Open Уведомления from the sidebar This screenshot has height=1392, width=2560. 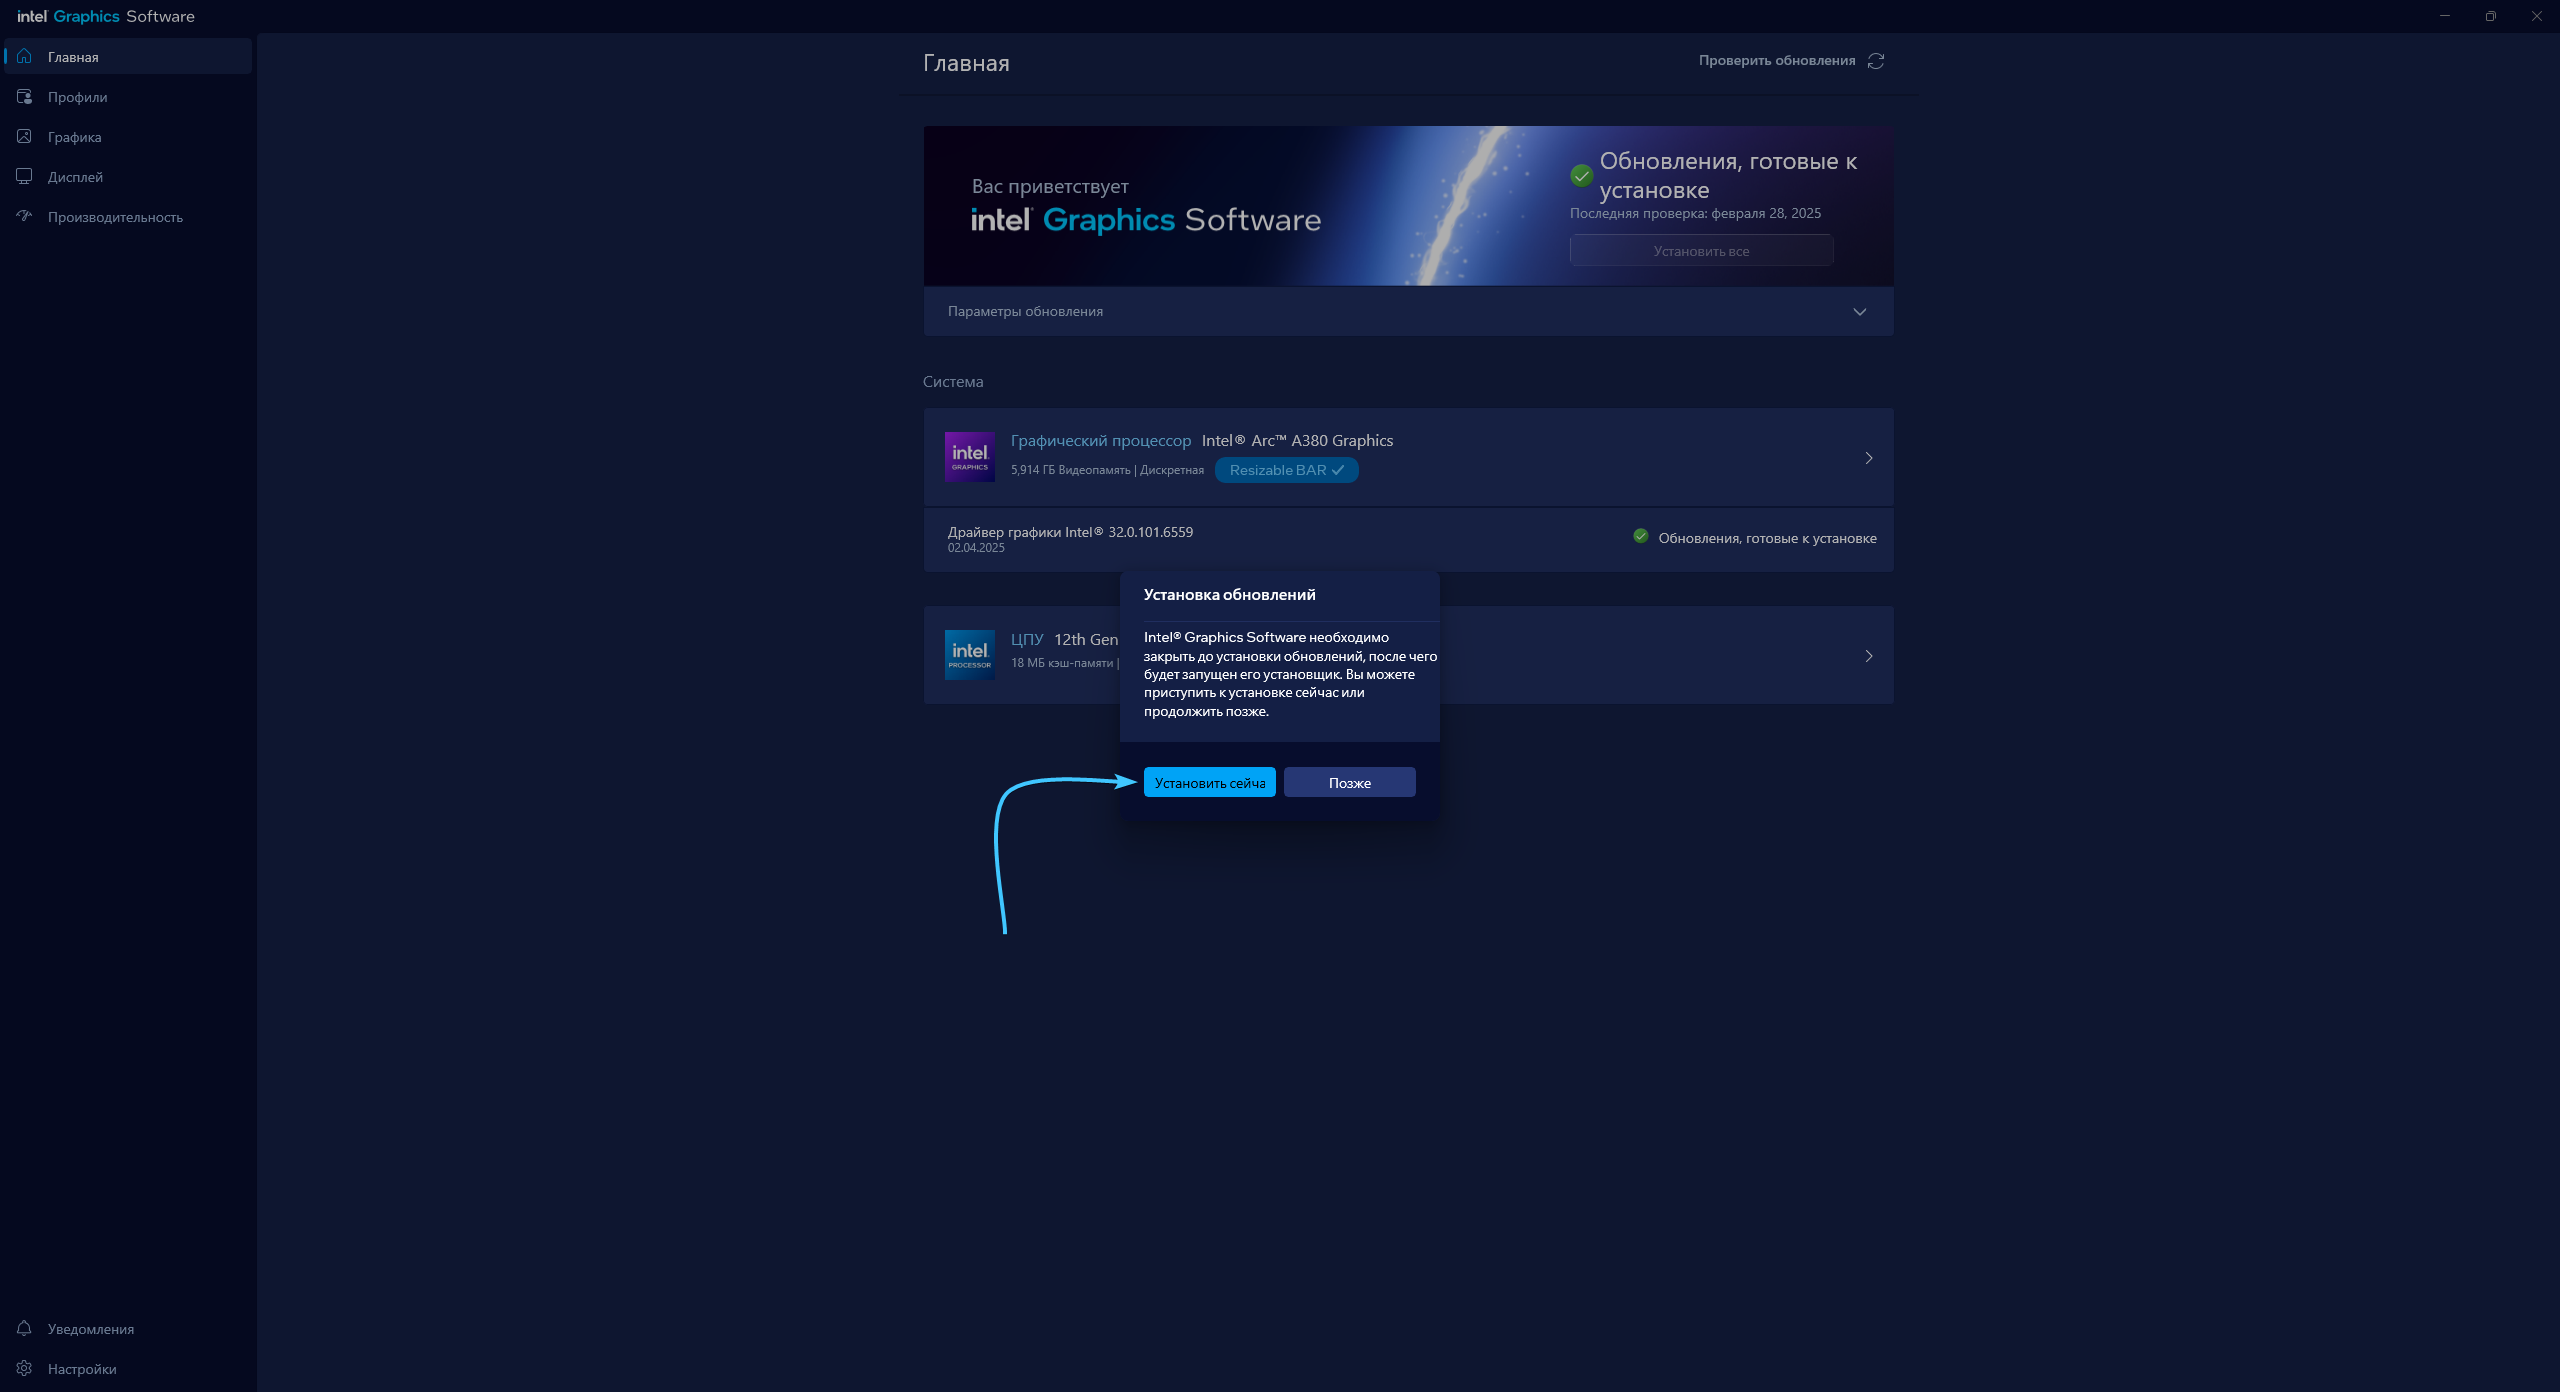click(x=128, y=1329)
